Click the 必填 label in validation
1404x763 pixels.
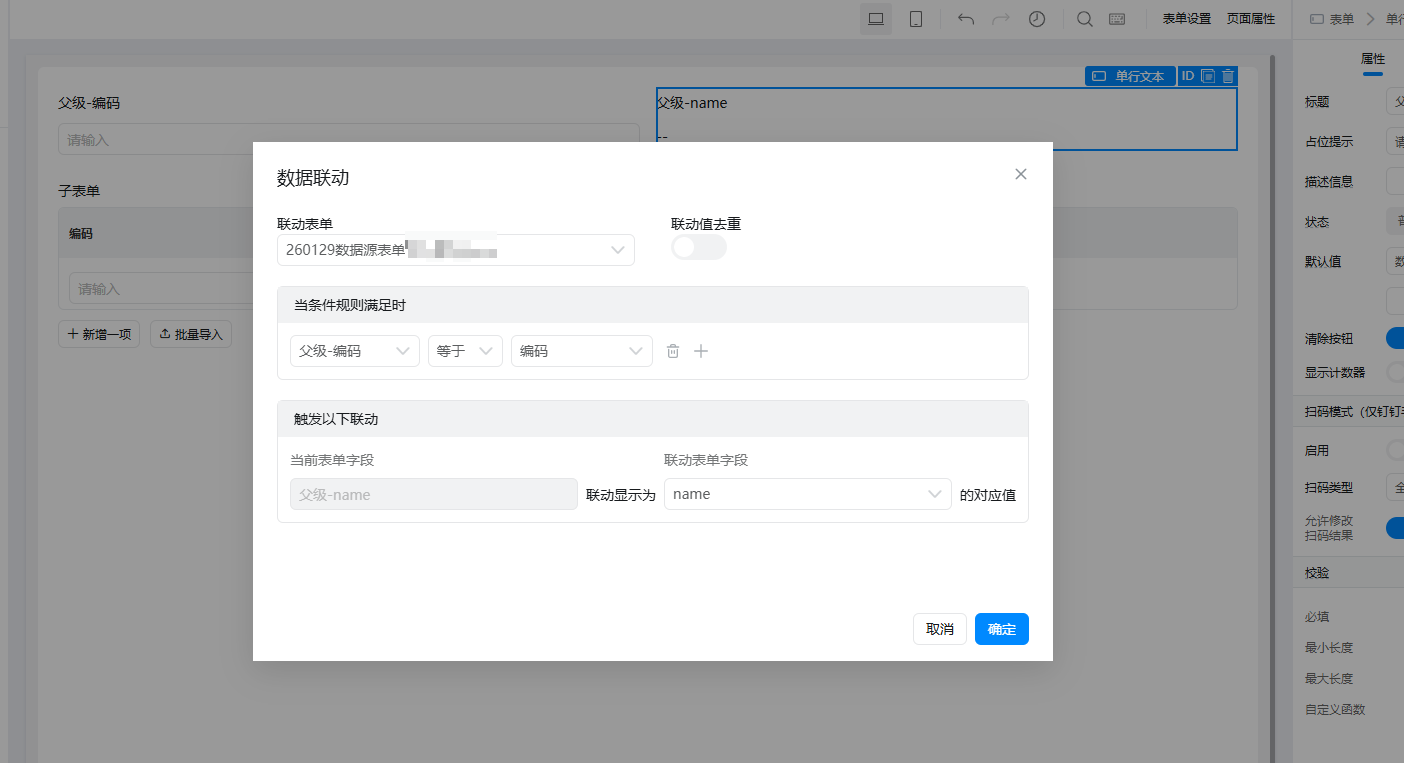[x=1317, y=617]
